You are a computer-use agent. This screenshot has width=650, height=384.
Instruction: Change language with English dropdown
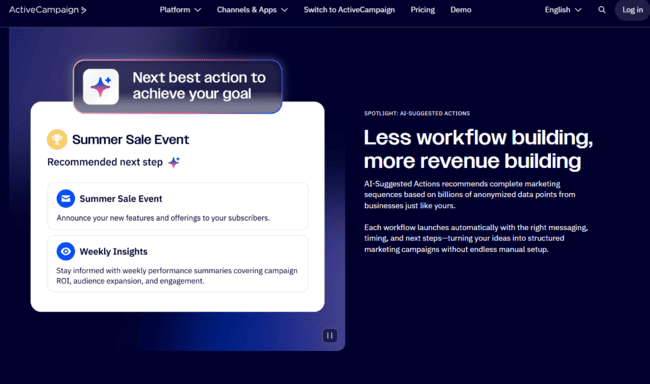coord(563,10)
